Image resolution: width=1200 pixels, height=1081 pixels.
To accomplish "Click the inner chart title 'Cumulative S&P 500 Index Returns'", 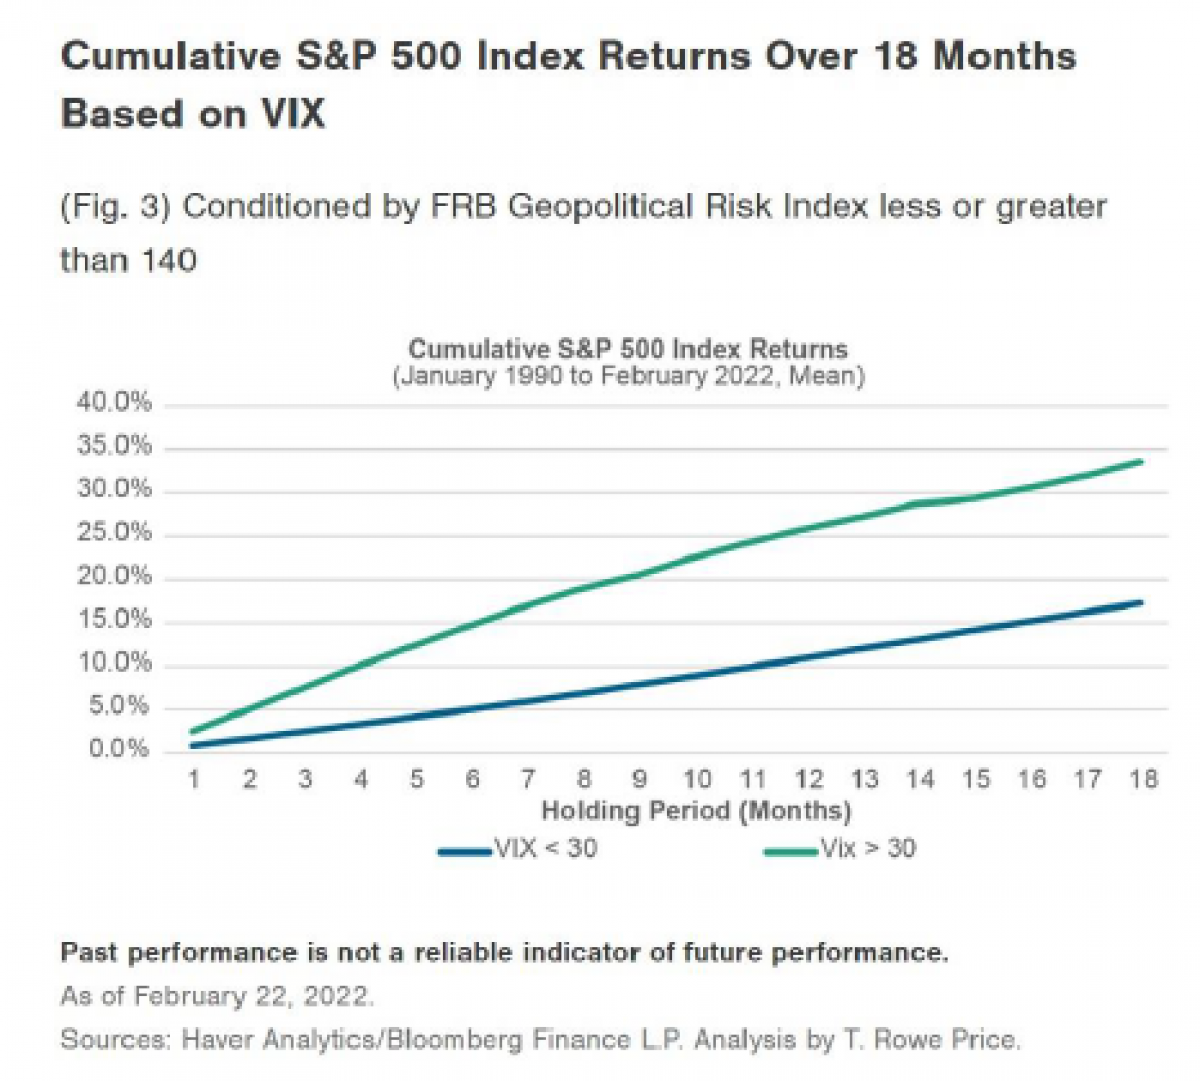I will click(628, 349).
